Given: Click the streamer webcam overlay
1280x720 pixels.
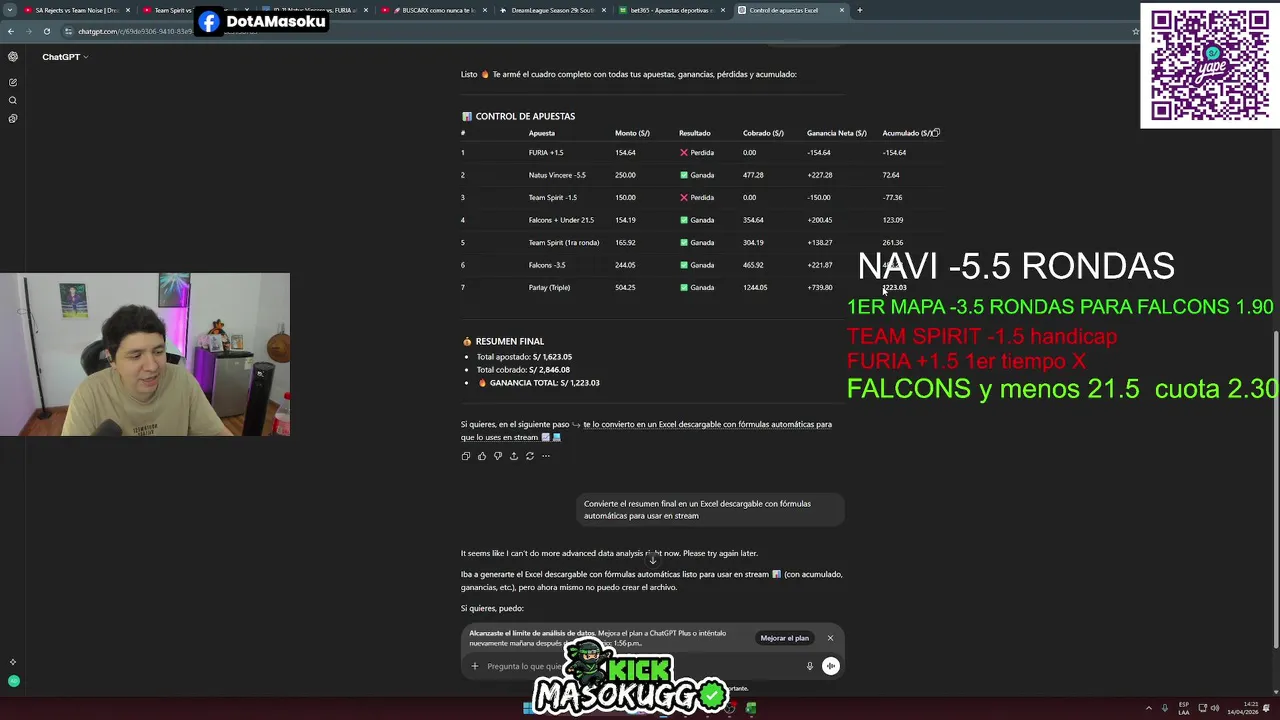Looking at the screenshot, I should pos(145,355).
